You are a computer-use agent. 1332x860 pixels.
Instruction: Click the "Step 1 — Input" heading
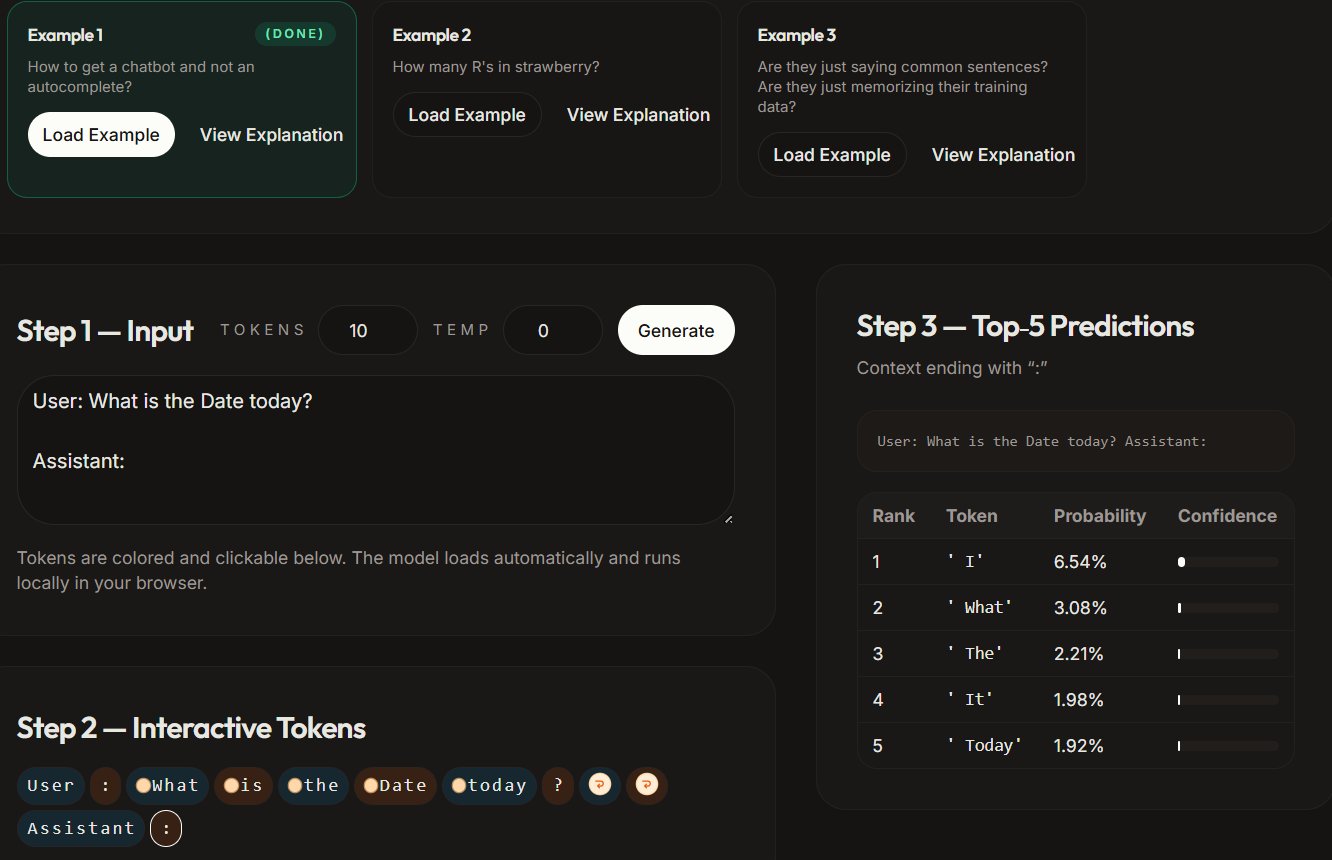click(x=105, y=331)
